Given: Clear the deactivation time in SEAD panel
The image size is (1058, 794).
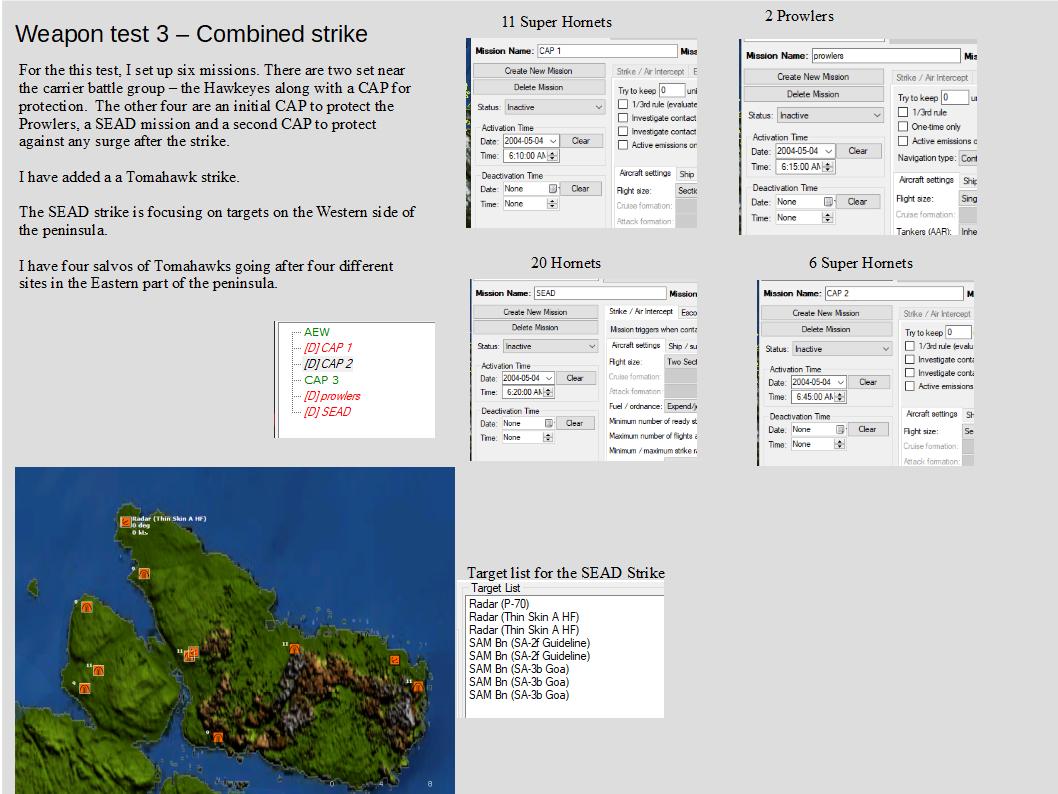Looking at the screenshot, I should pos(574,423).
